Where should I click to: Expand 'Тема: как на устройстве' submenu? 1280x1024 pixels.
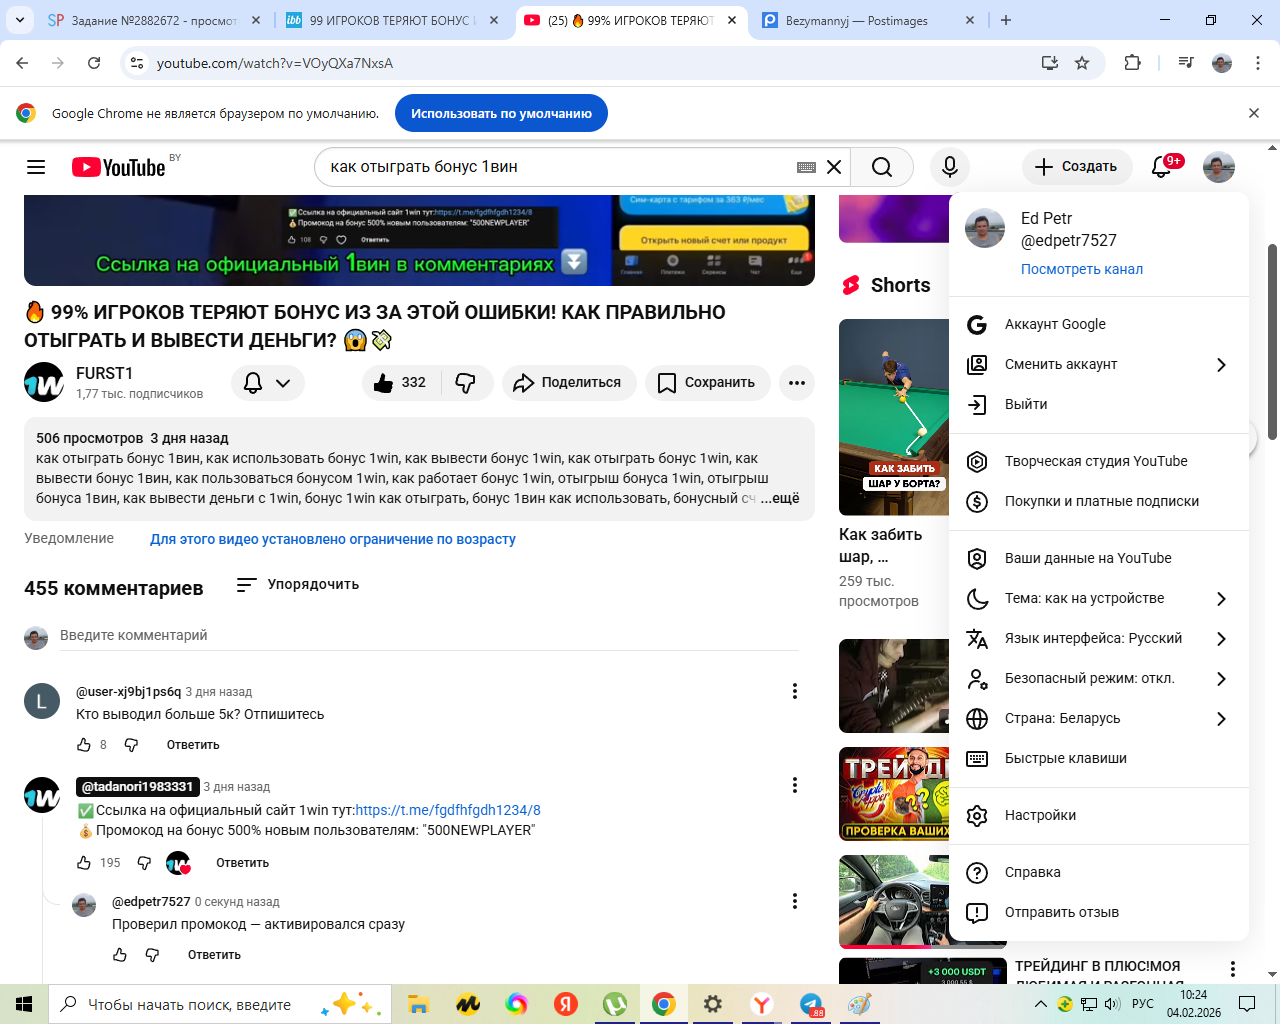(1099, 598)
